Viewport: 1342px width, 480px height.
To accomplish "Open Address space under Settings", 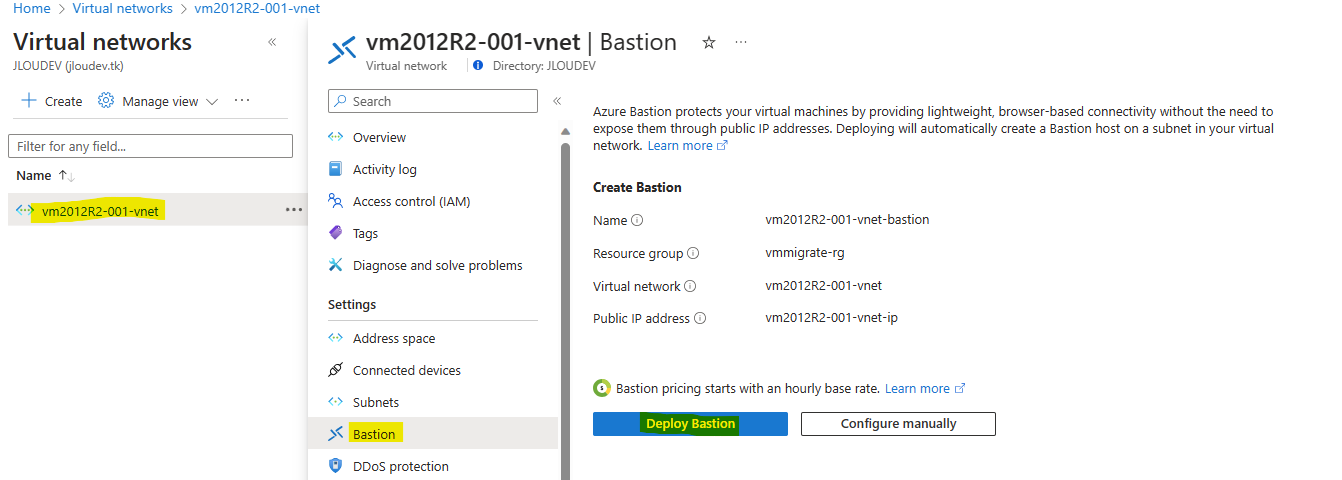I will coord(394,338).
